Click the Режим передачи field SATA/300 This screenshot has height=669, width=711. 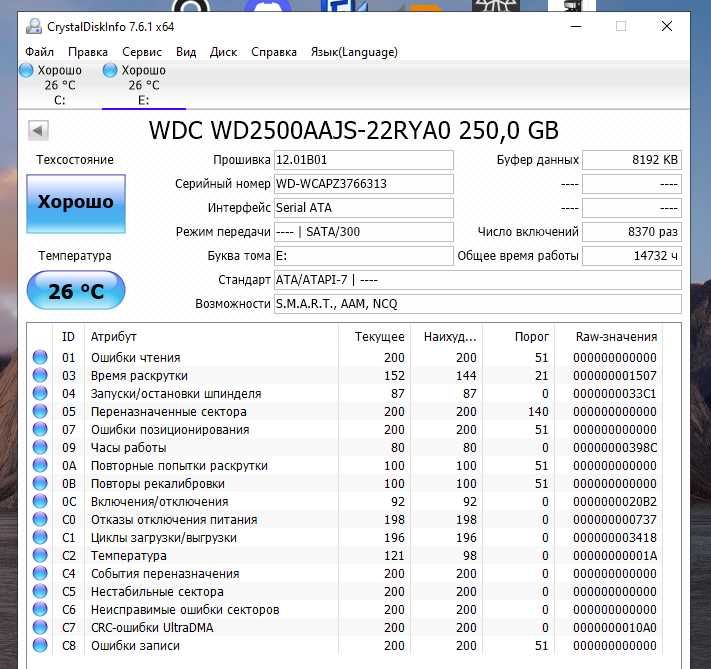click(x=364, y=232)
